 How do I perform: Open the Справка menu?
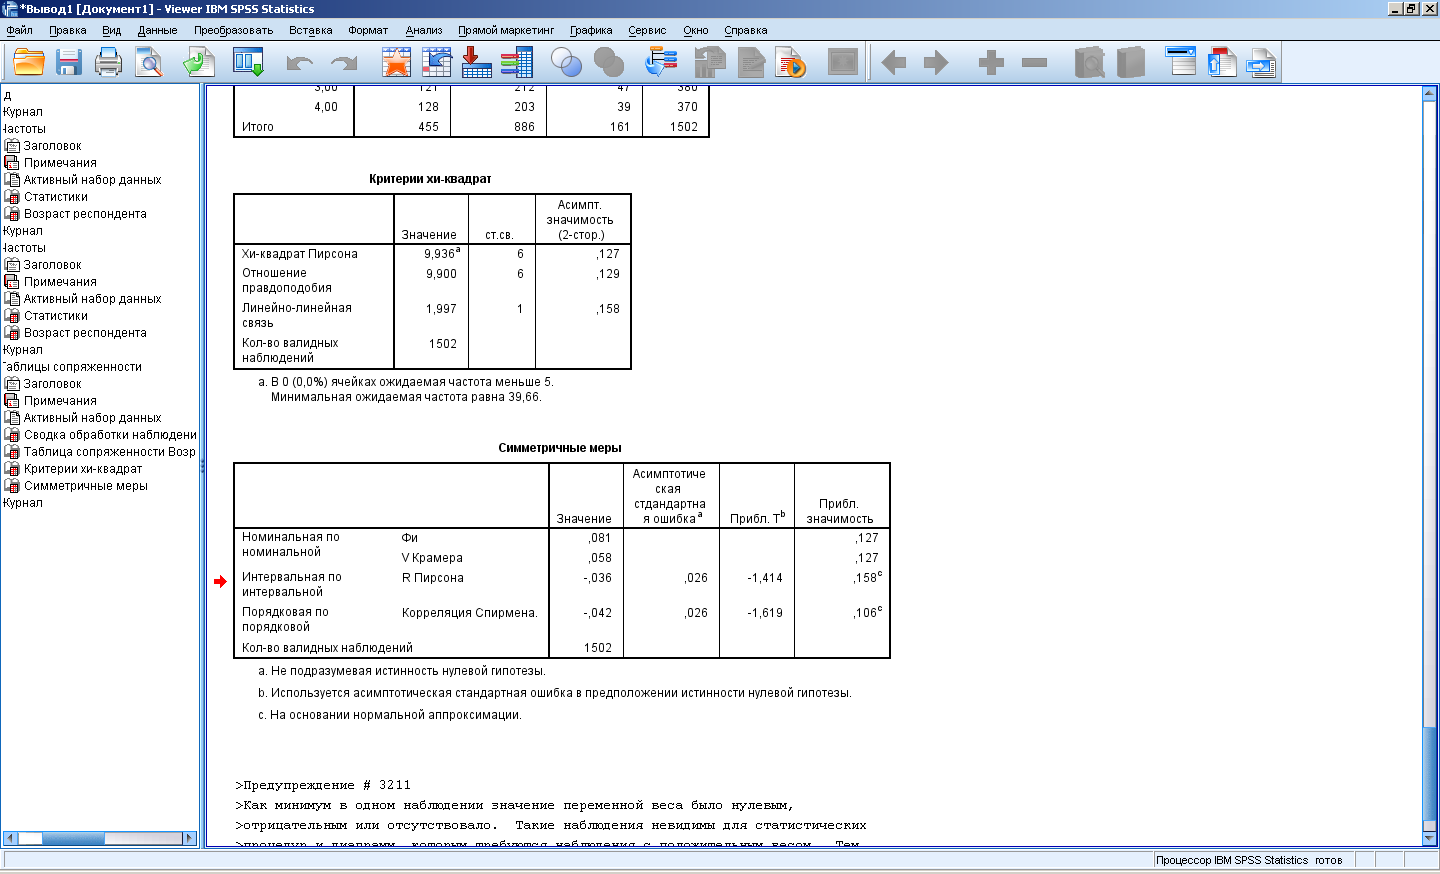[x=746, y=30]
